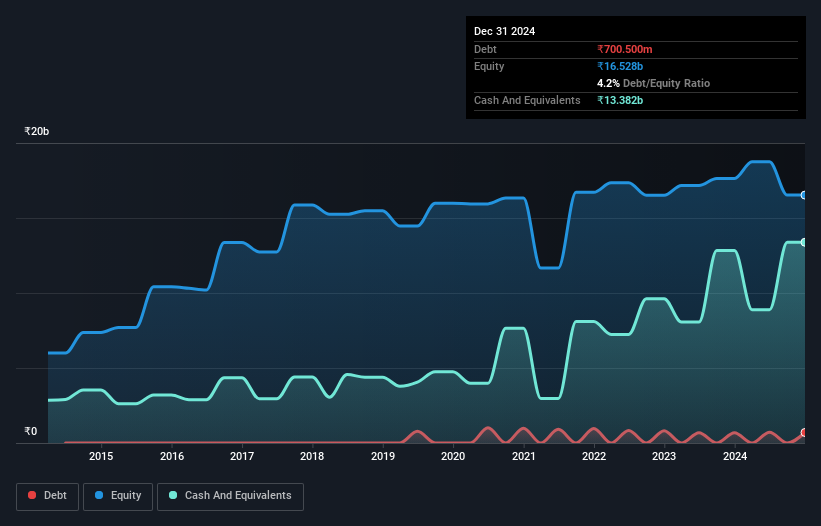The width and height of the screenshot is (821, 526).
Task: Select the red Debt endpoint marker
Action: point(804,433)
